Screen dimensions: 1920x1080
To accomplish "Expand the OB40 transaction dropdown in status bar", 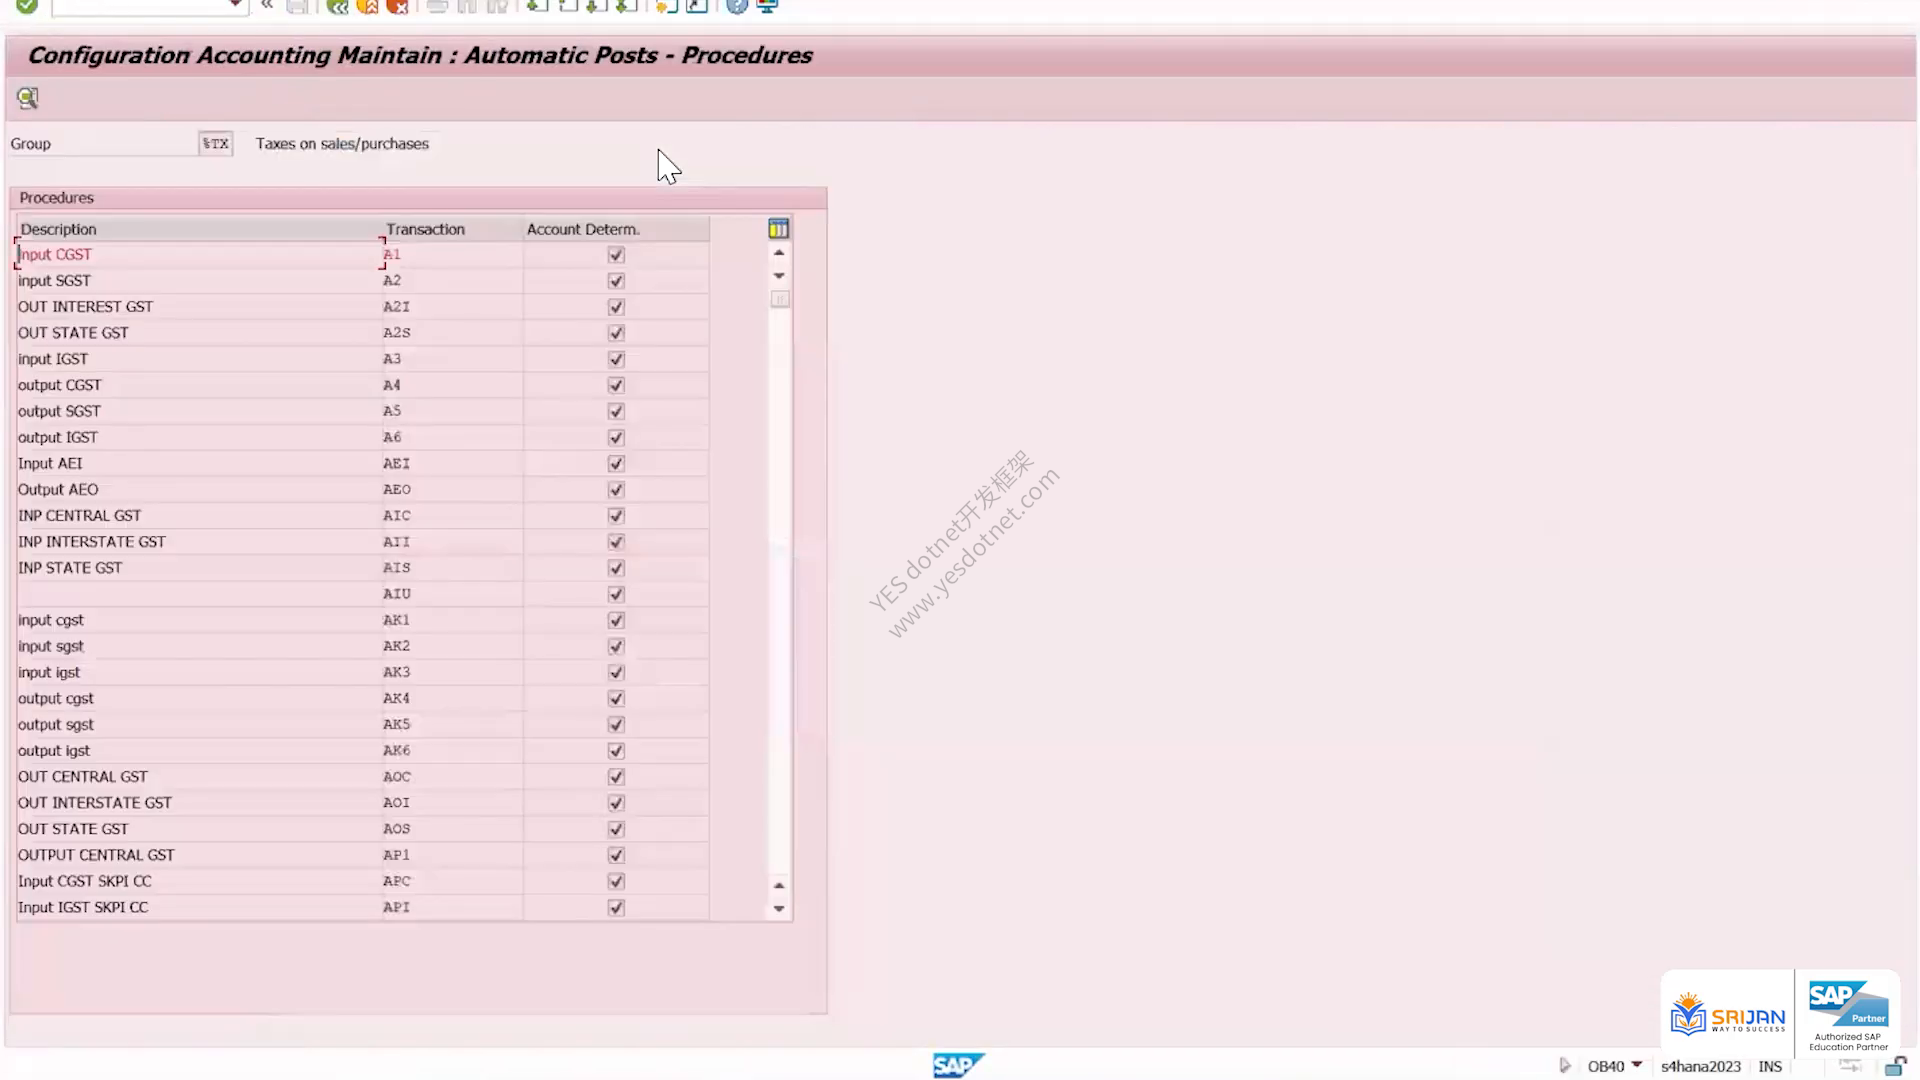I will tap(1637, 1065).
